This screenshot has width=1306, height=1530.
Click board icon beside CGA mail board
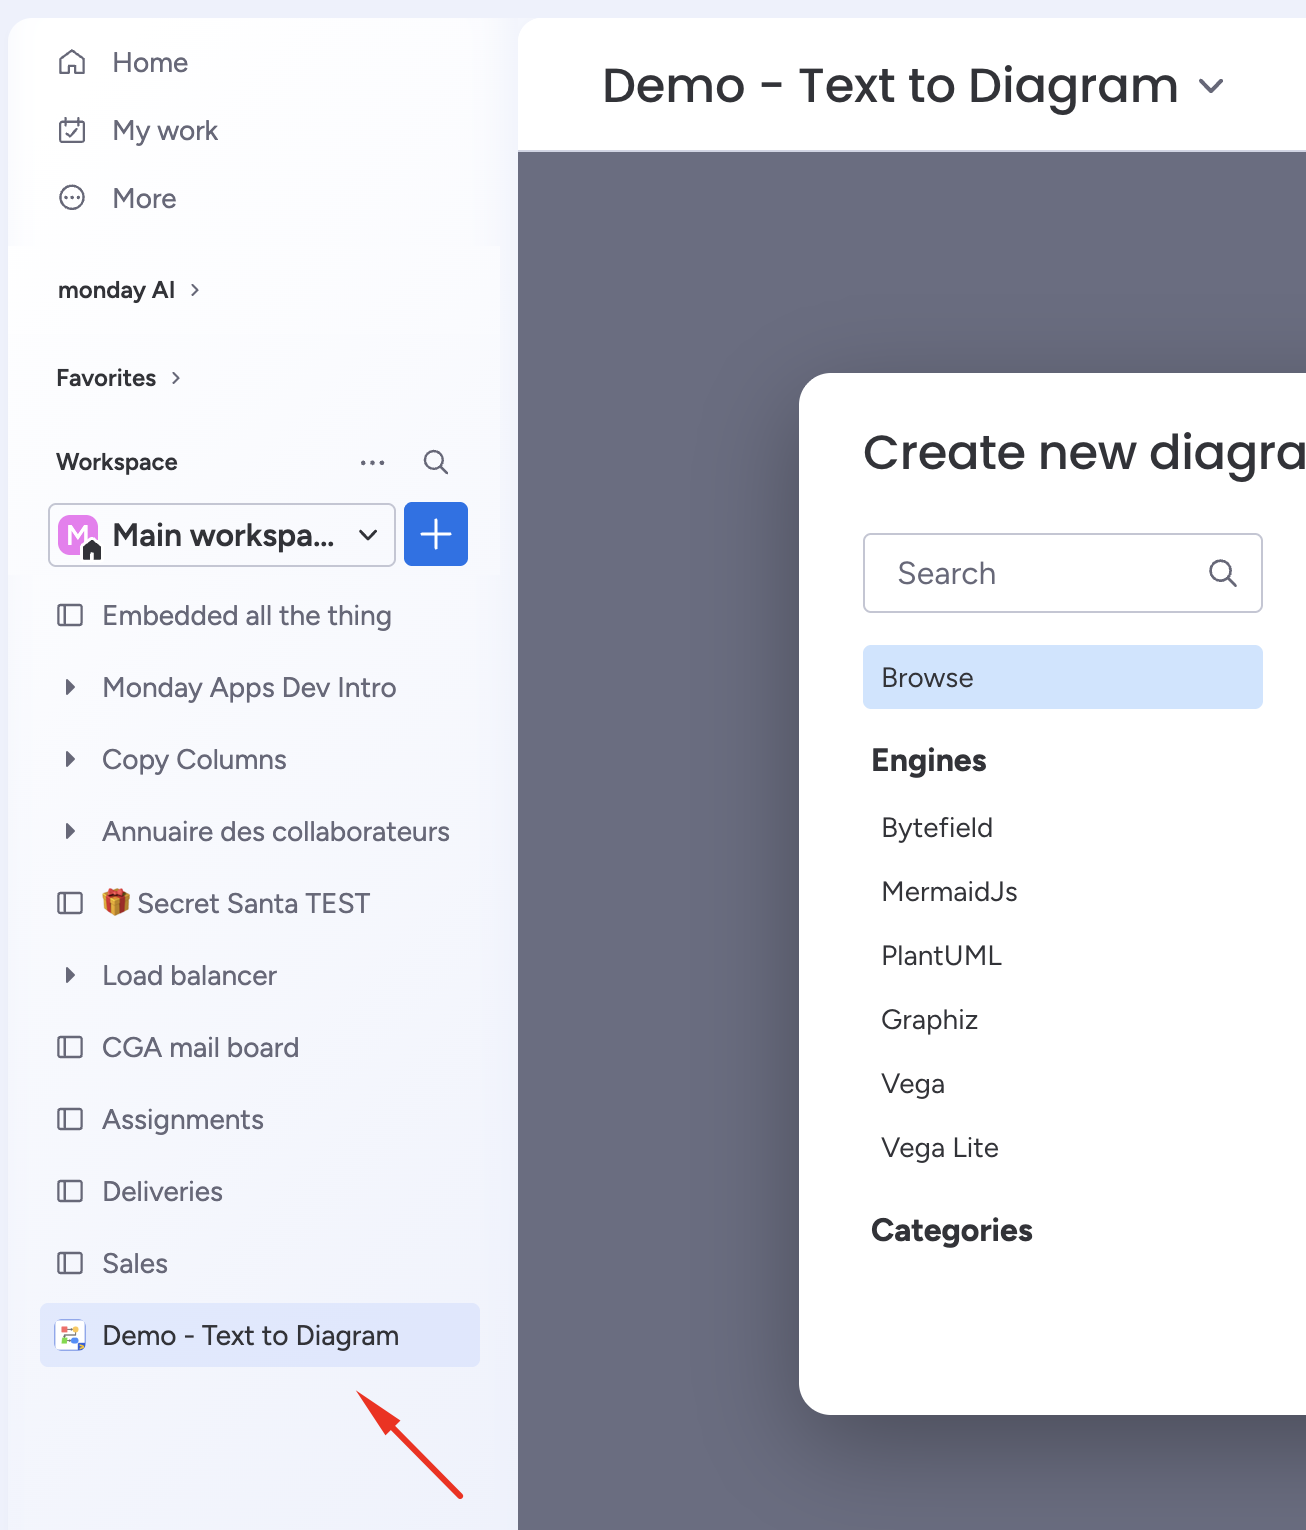(x=70, y=1047)
